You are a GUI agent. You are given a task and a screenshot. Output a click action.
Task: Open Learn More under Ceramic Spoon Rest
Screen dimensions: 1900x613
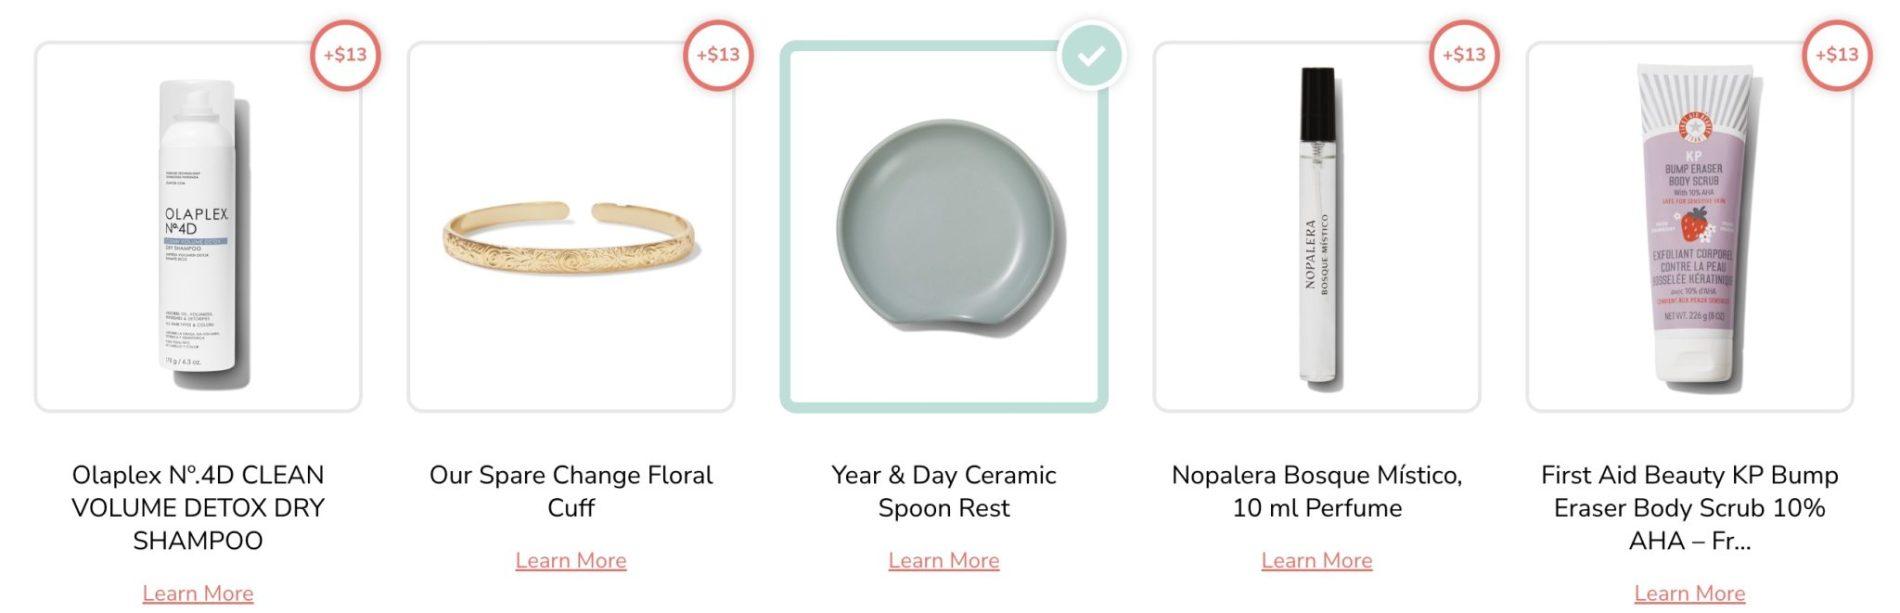(944, 561)
